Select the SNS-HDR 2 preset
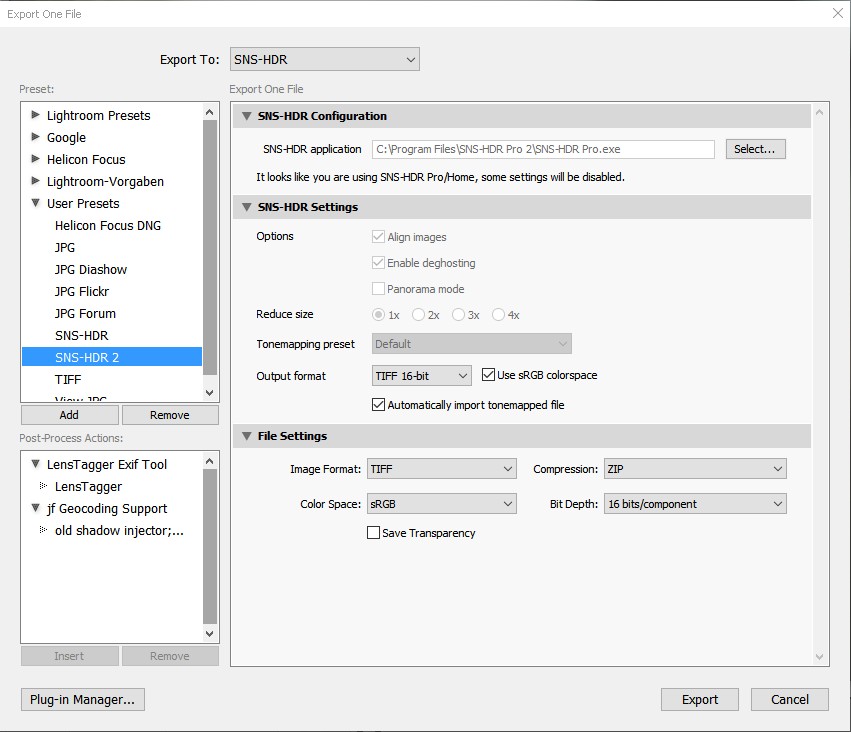The width and height of the screenshot is (851, 732). coord(112,357)
